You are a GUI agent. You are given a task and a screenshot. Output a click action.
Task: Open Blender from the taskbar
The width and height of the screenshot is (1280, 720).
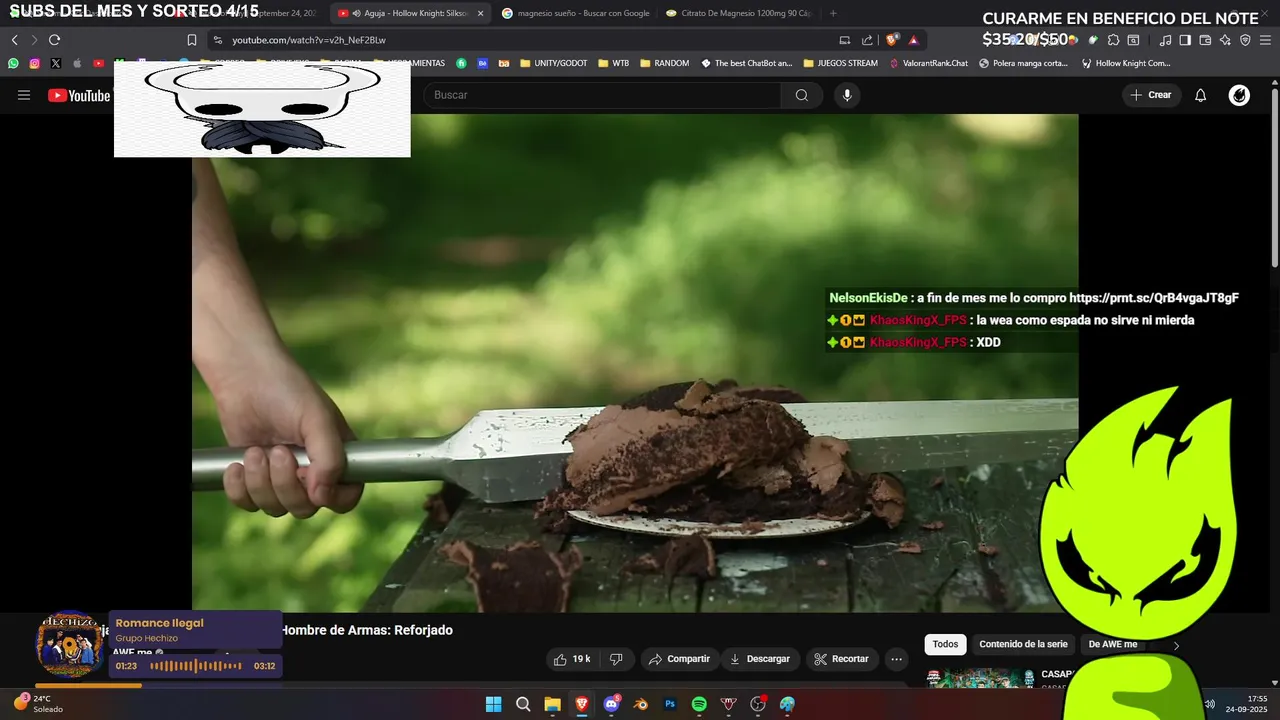[x=641, y=704]
